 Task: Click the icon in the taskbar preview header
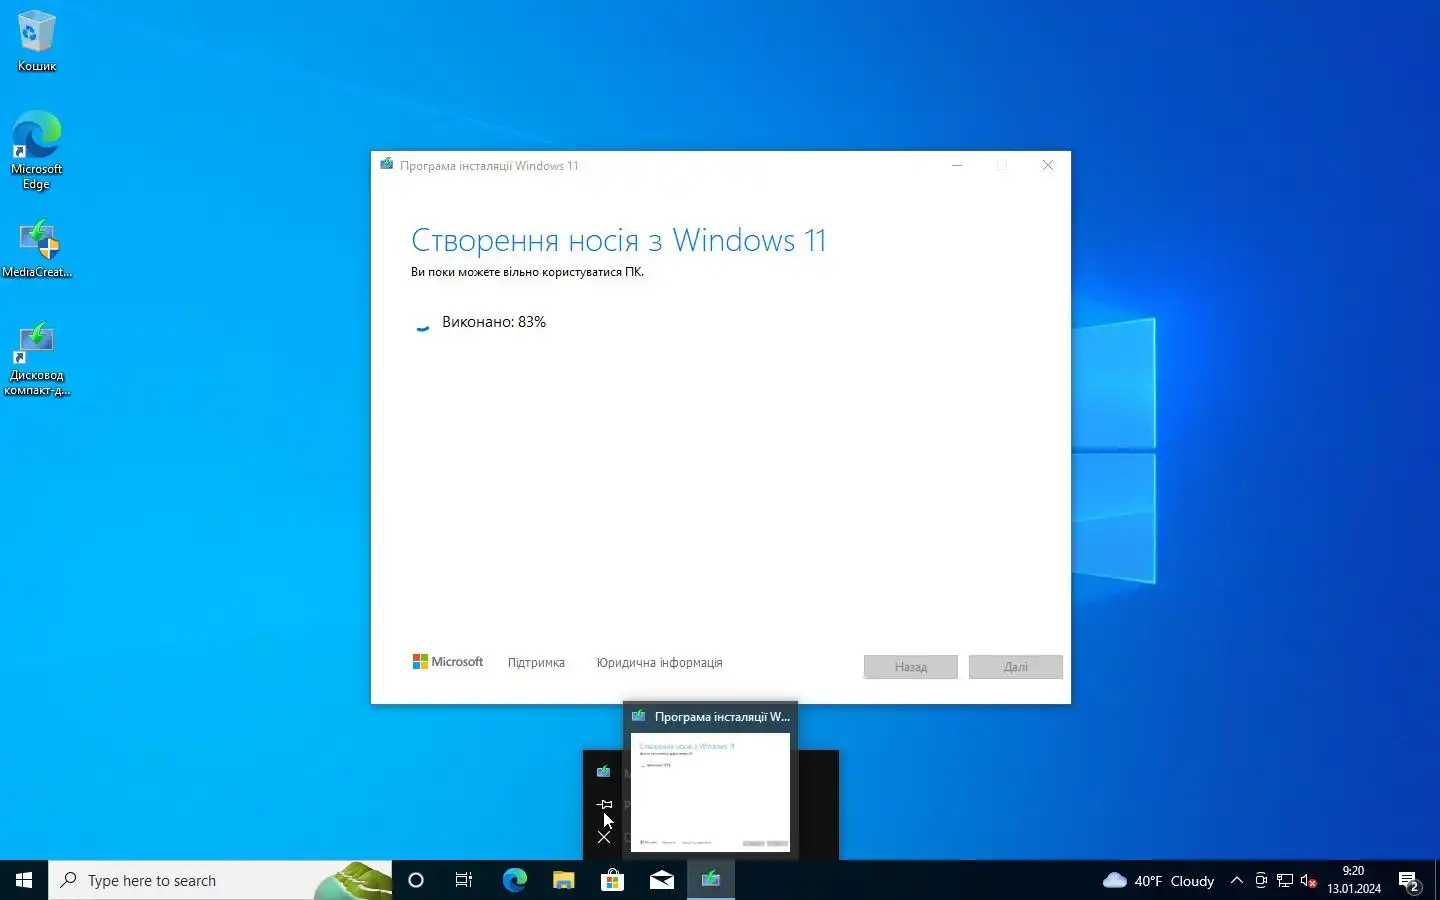(x=639, y=716)
